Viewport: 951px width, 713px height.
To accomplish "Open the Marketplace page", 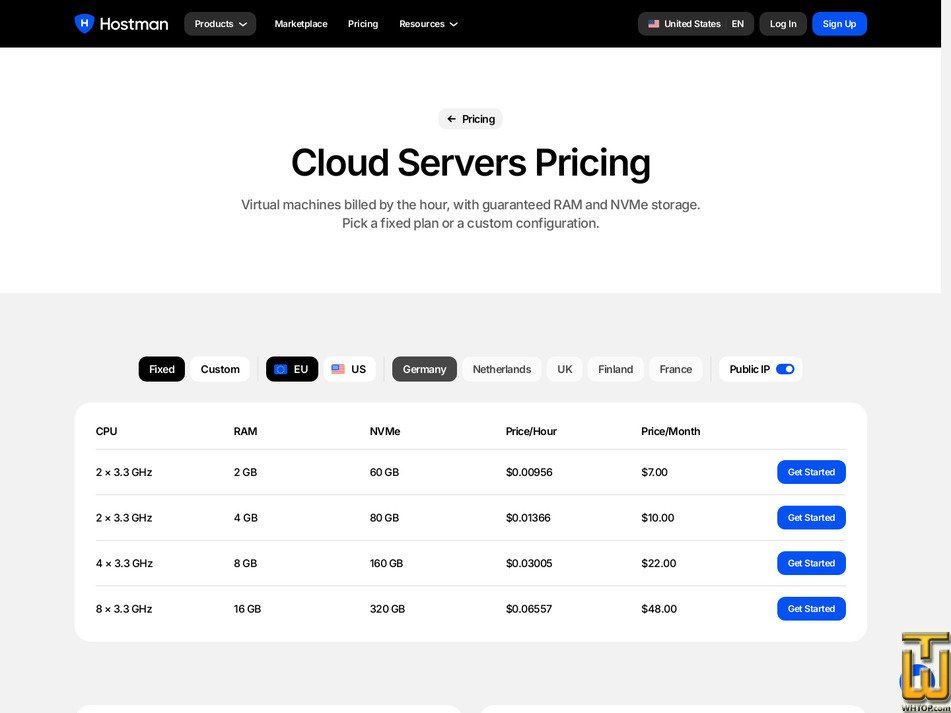I will pyautogui.click(x=301, y=24).
